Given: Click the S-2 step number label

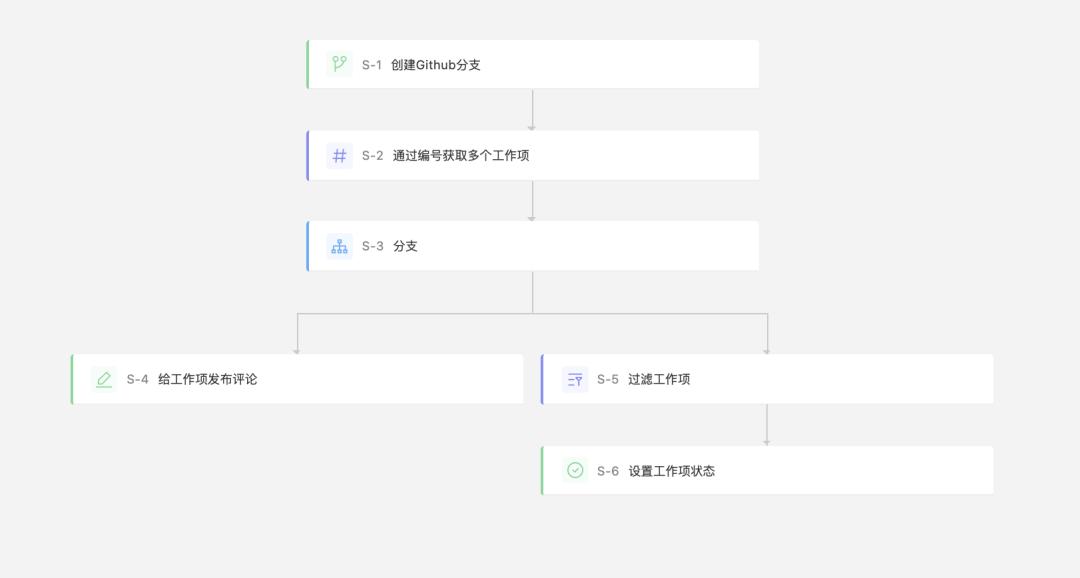Looking at the screenshot, I should [372, 155].
